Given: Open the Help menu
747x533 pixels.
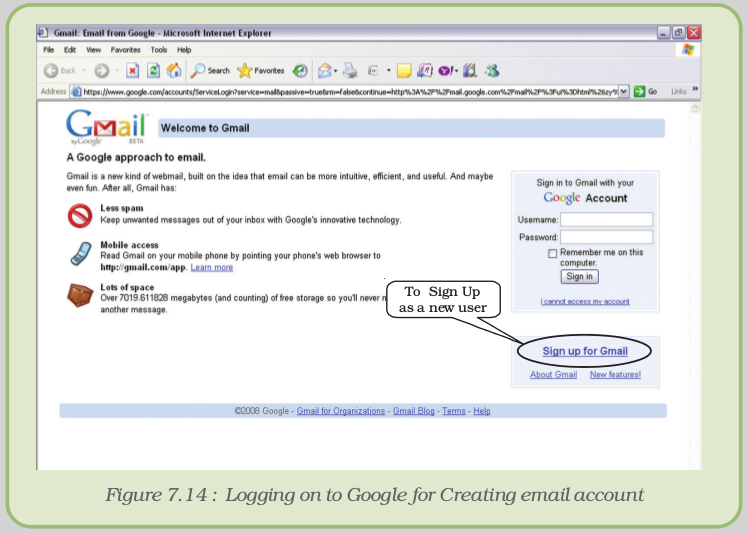Looking at the screenshot, I should coord(184,50).
